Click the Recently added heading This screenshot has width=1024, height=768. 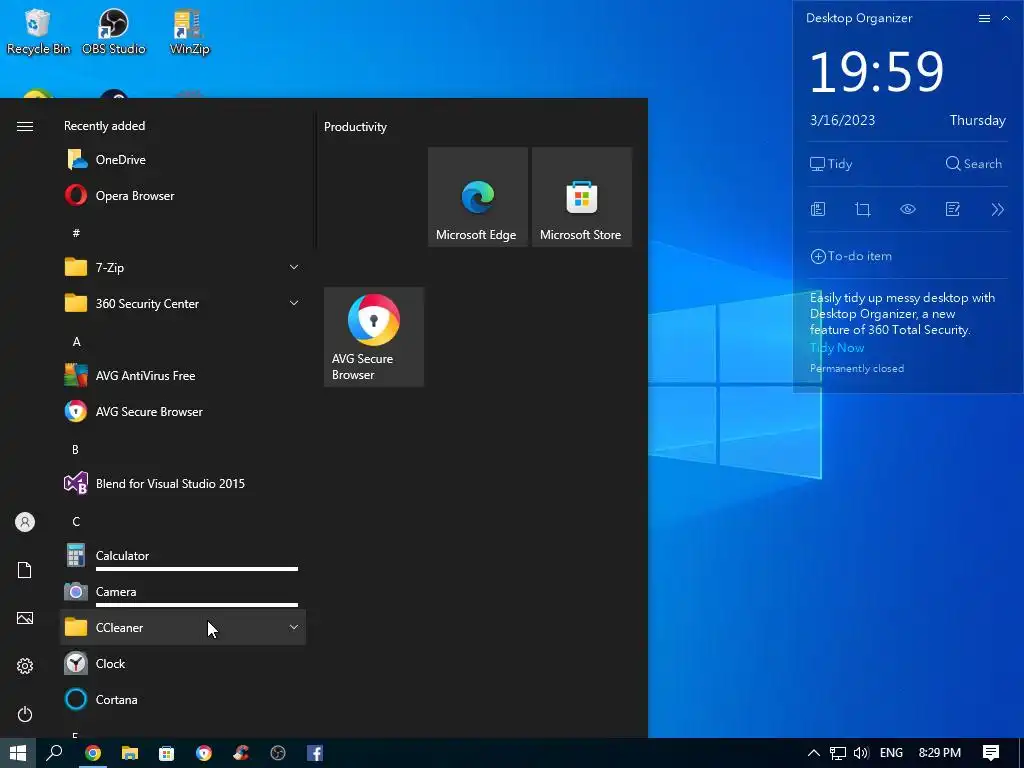tap(104, 125)
